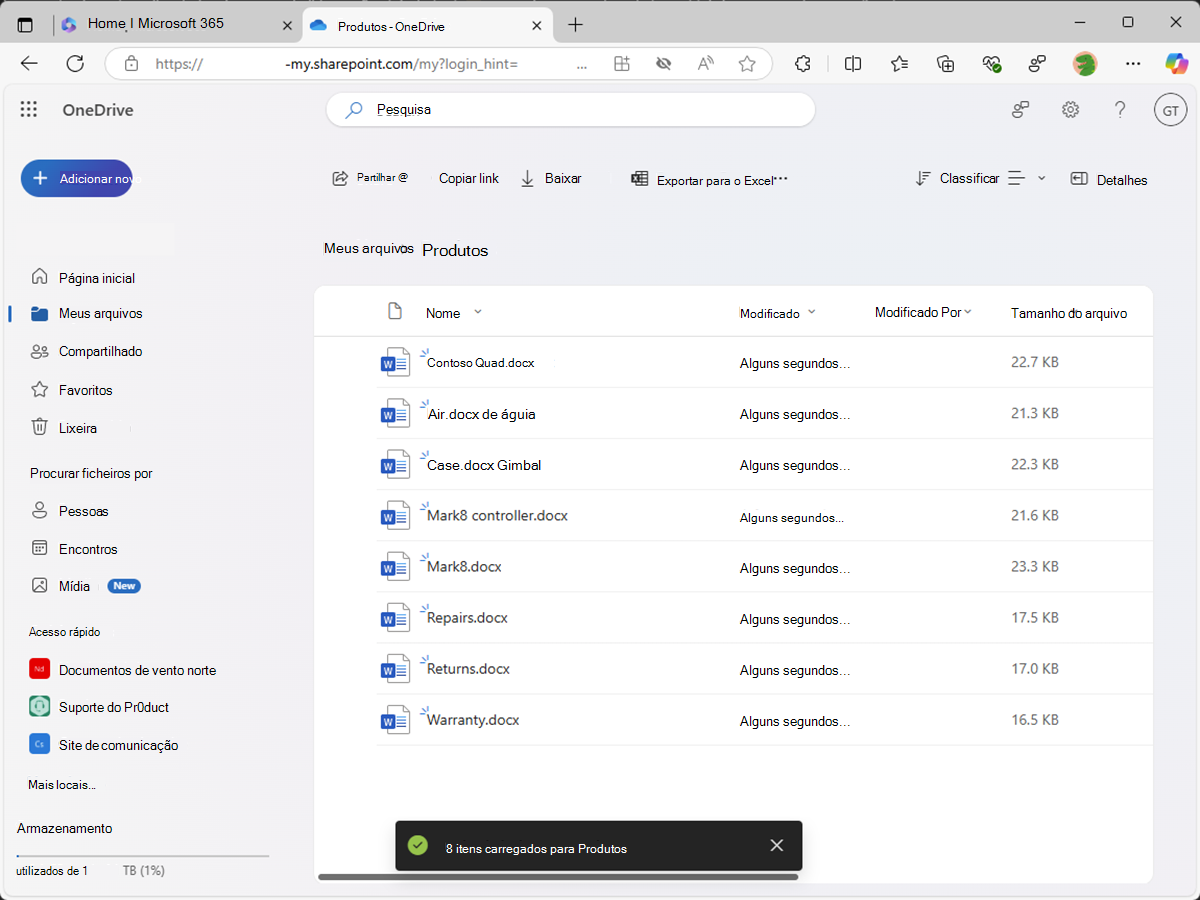Screen dimensions: 1200x900
Task: Open the Detalhes pane
Action: coord(1109,180)
